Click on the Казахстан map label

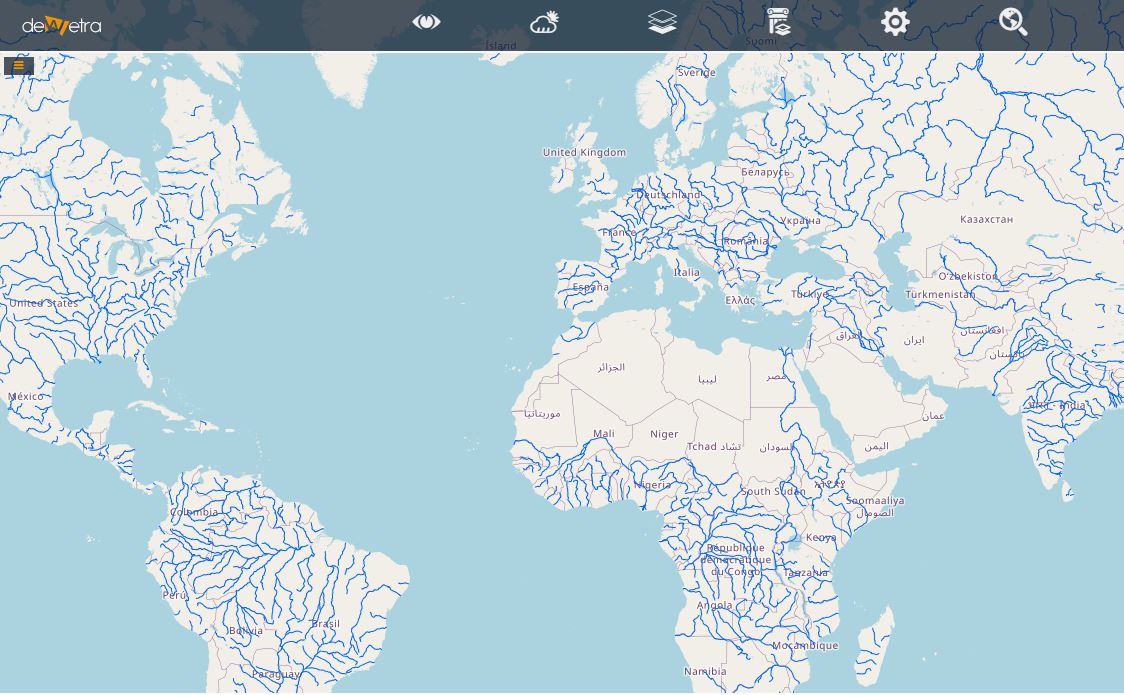(x=986, y=219)
